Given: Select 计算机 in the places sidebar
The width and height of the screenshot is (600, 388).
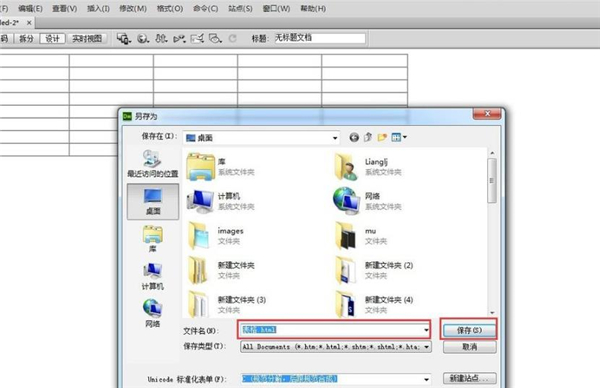Looking at the screenshot, I should [153, 276].
